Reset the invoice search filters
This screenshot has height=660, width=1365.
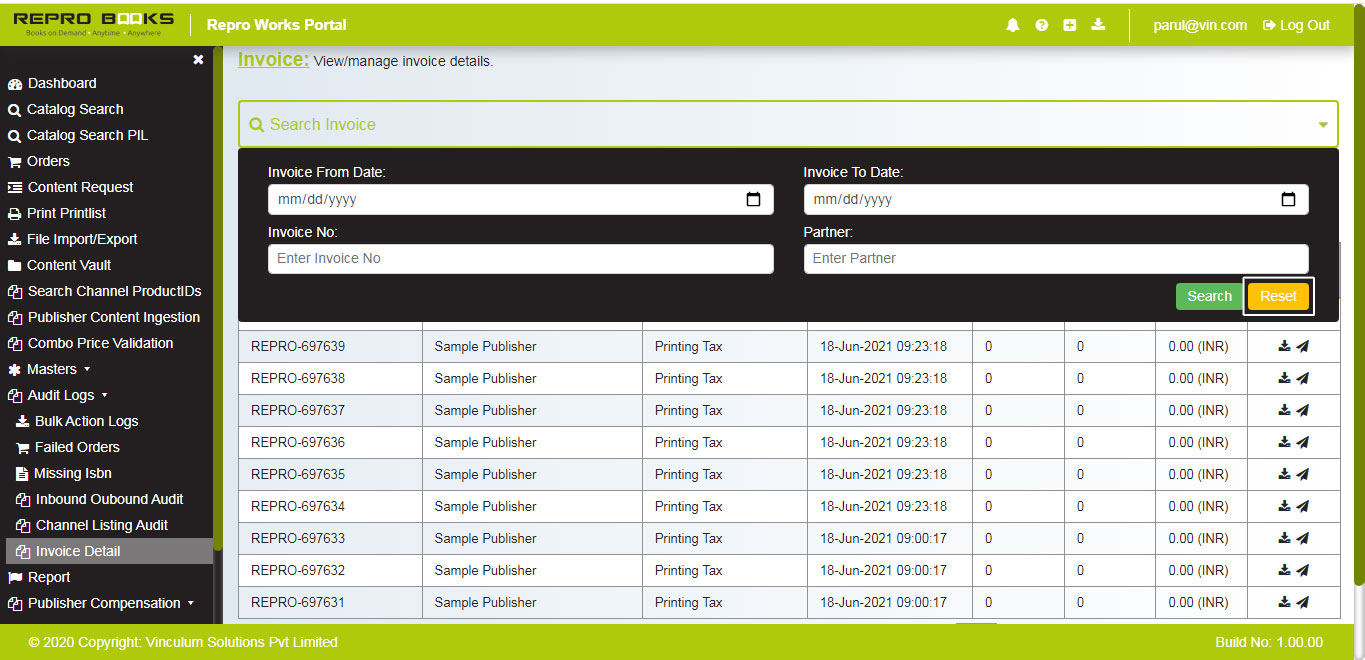click(x=1278, y=296)
